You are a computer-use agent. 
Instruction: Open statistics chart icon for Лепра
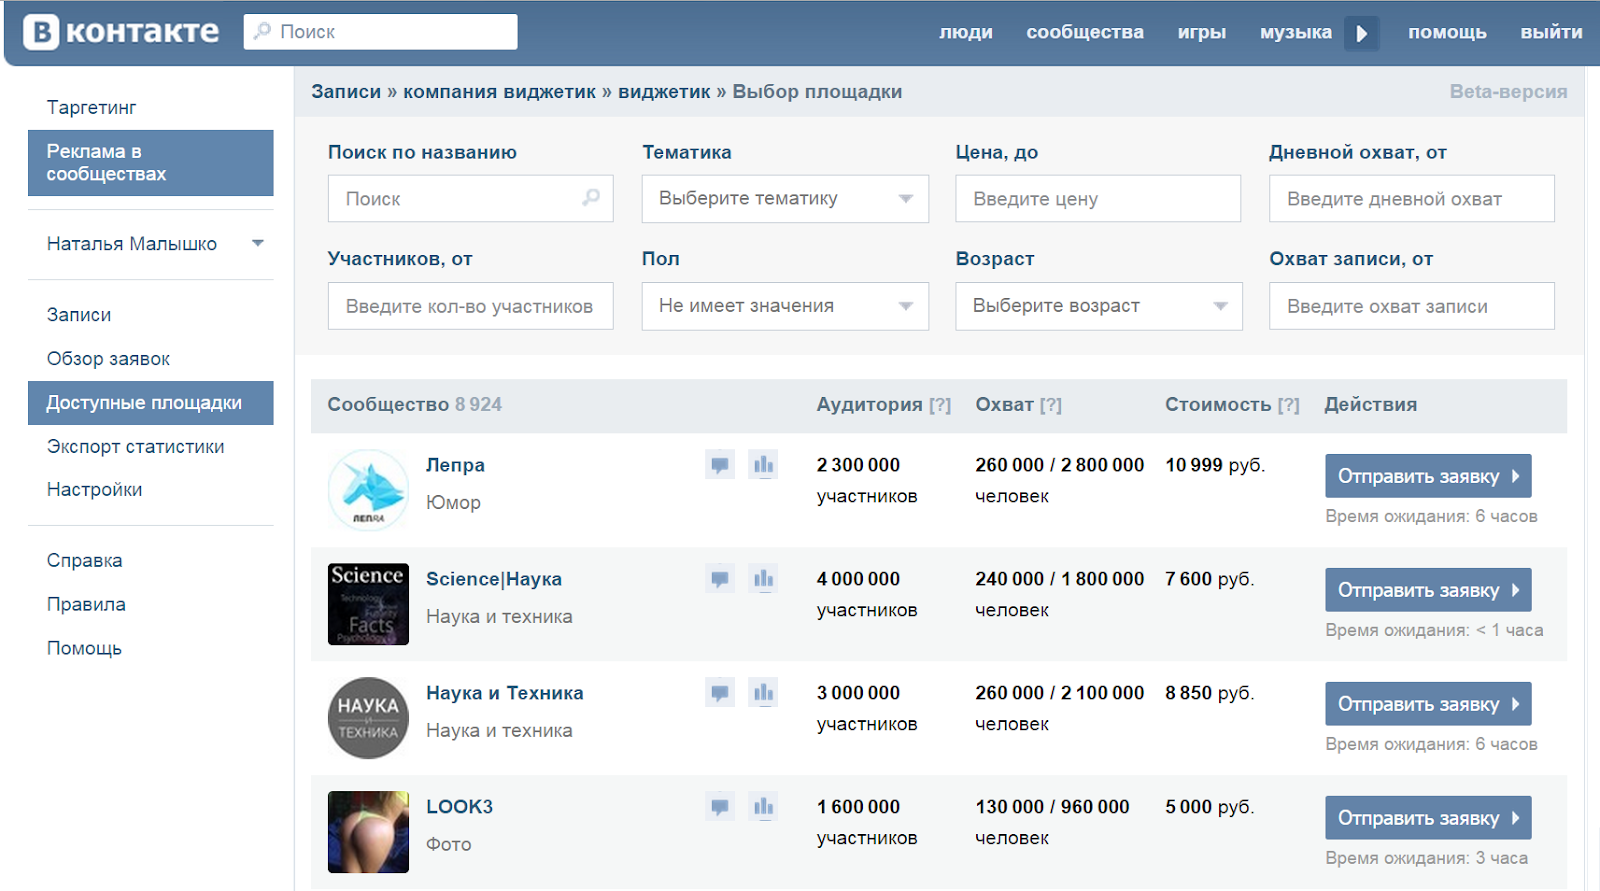coord(763,465)
